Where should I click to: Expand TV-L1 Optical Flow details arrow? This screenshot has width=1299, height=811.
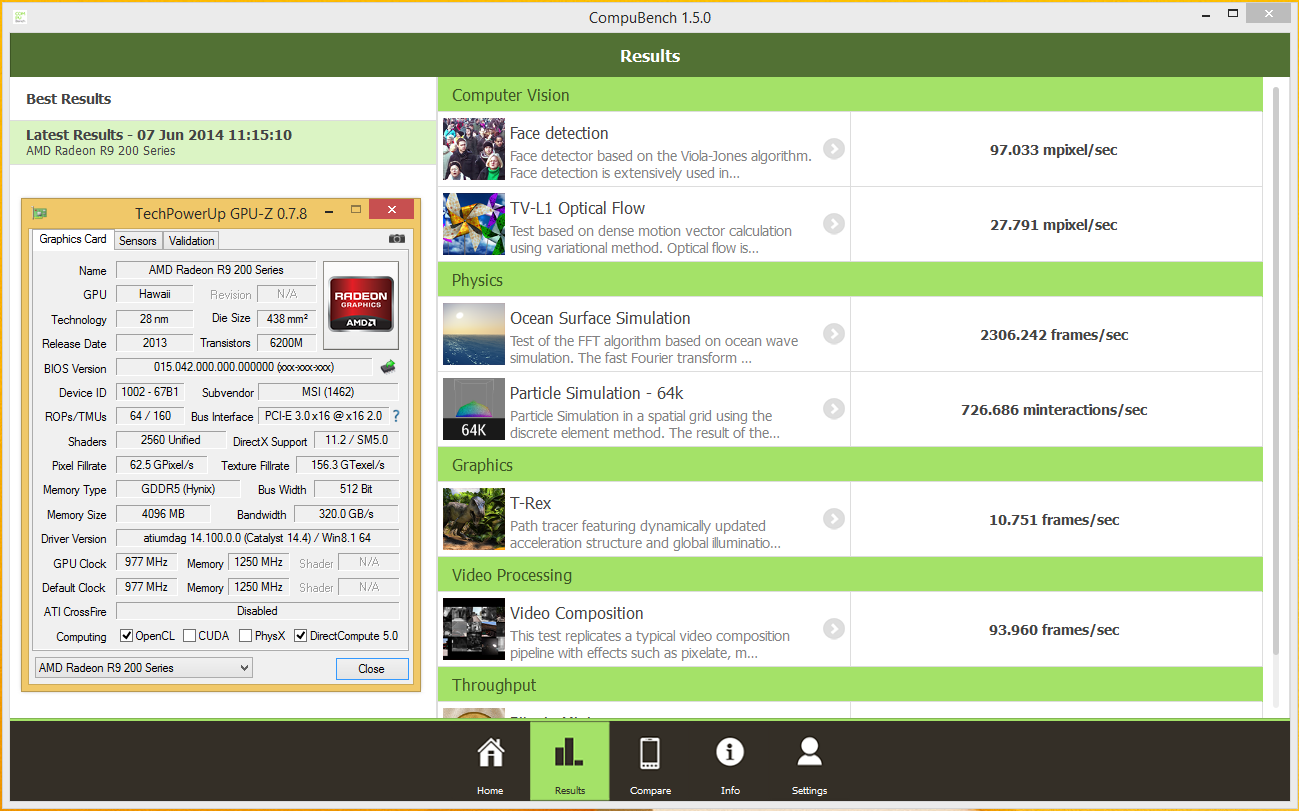pos(834,224)
